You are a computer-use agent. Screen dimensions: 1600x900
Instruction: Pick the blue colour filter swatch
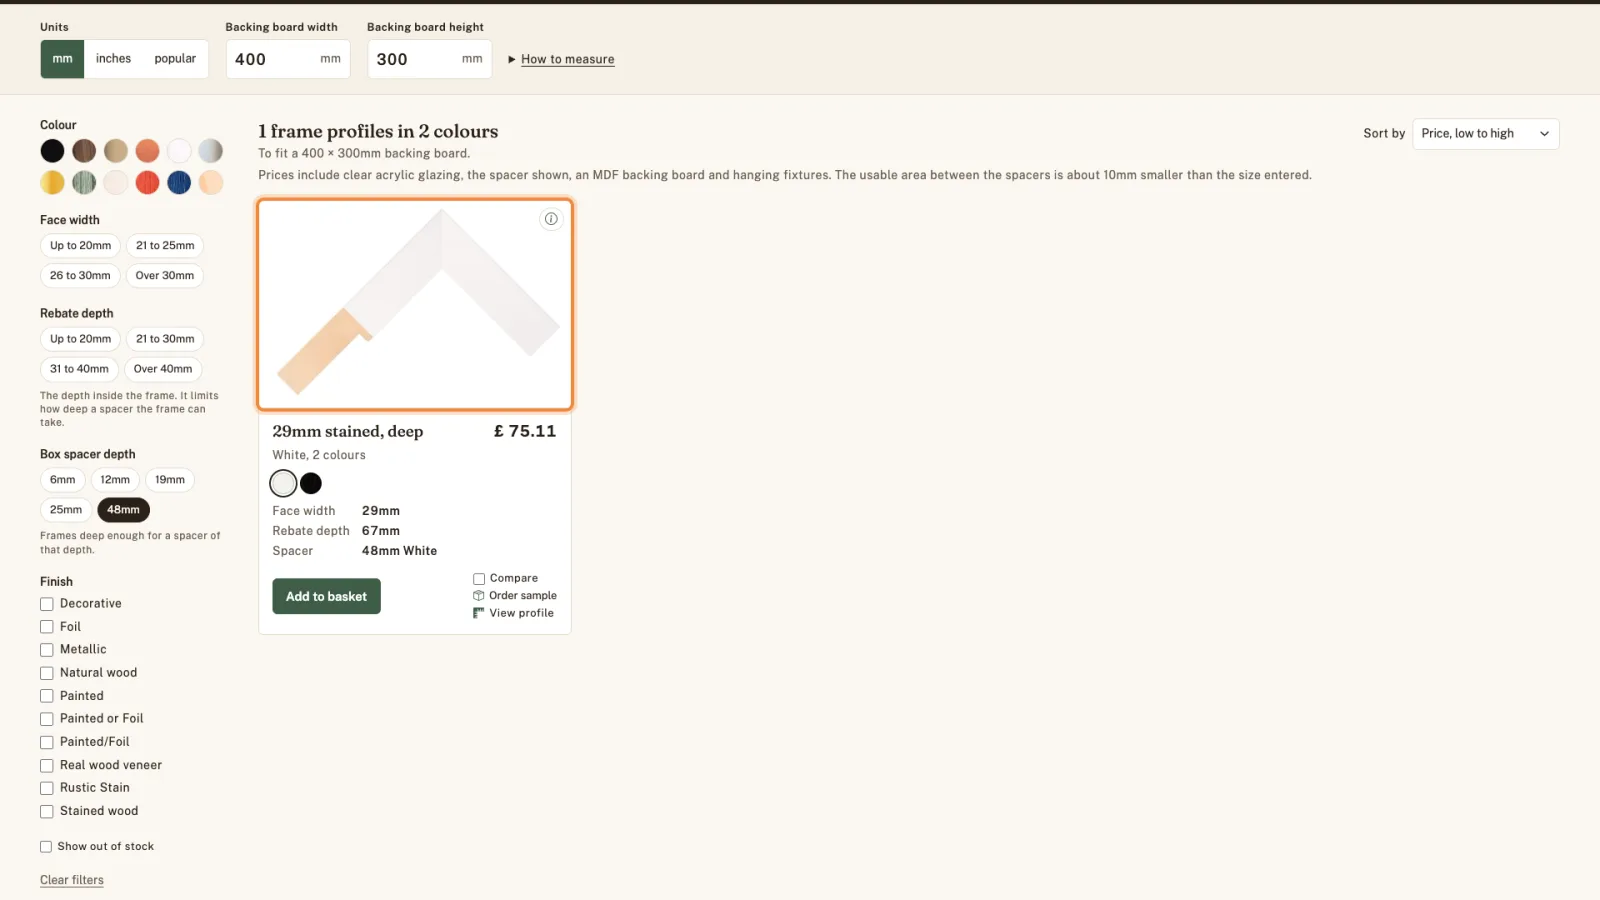(179, 183)
